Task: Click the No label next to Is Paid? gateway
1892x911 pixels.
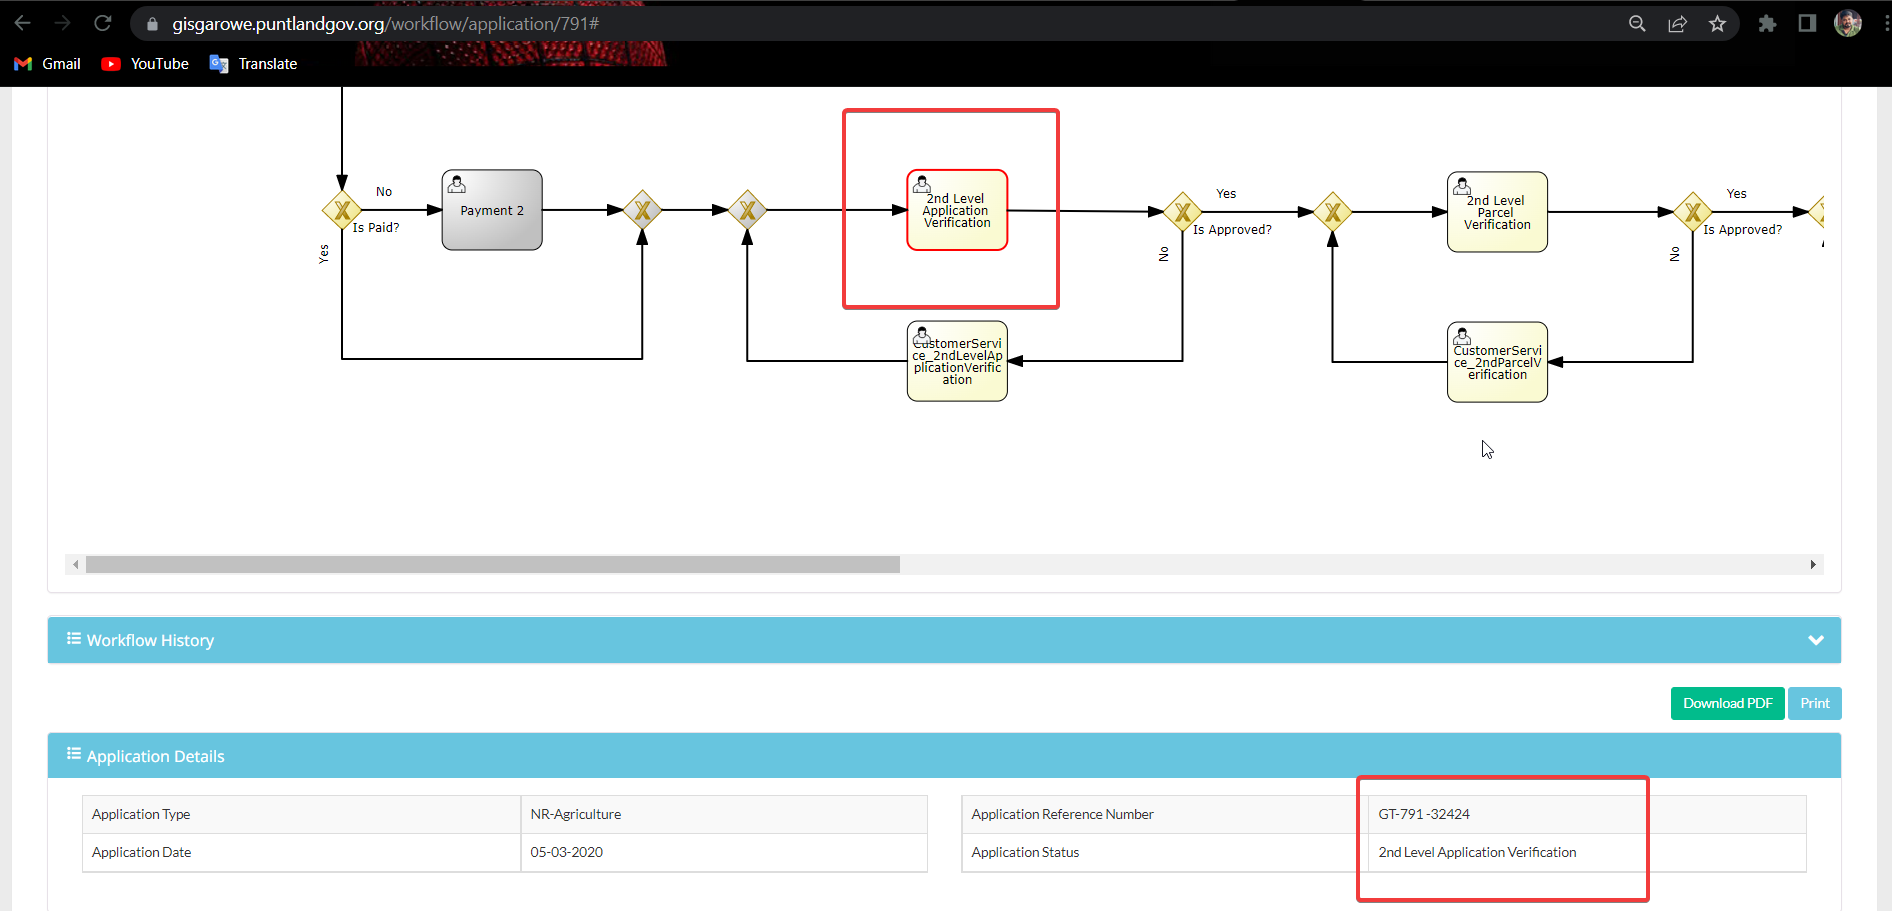Action: coord(384,192)
